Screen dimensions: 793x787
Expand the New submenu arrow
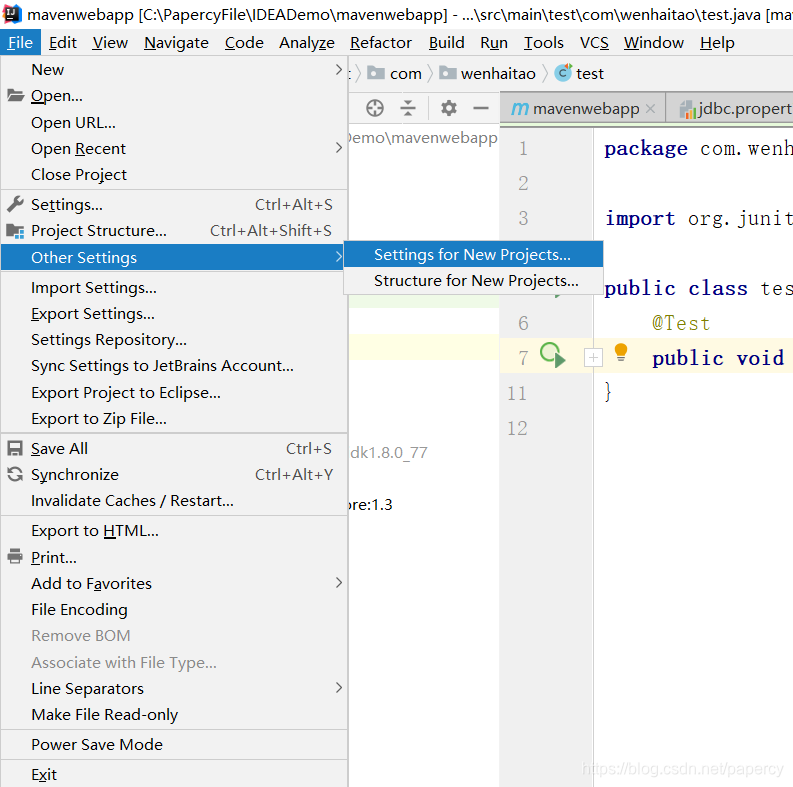point(339,69)
